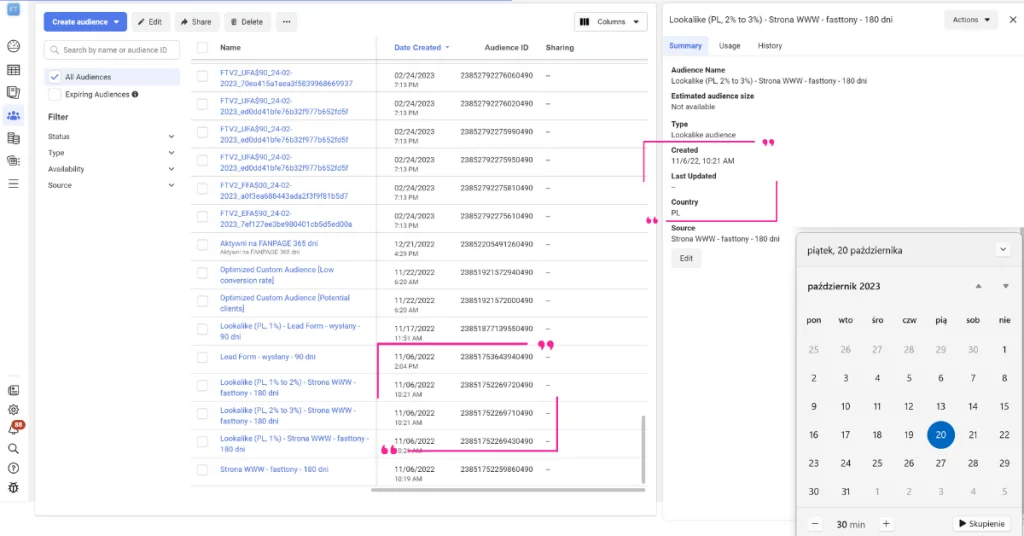Open the help question mark icon
The width and height of the screenshot is (1024, 536).
pos(13,468)
